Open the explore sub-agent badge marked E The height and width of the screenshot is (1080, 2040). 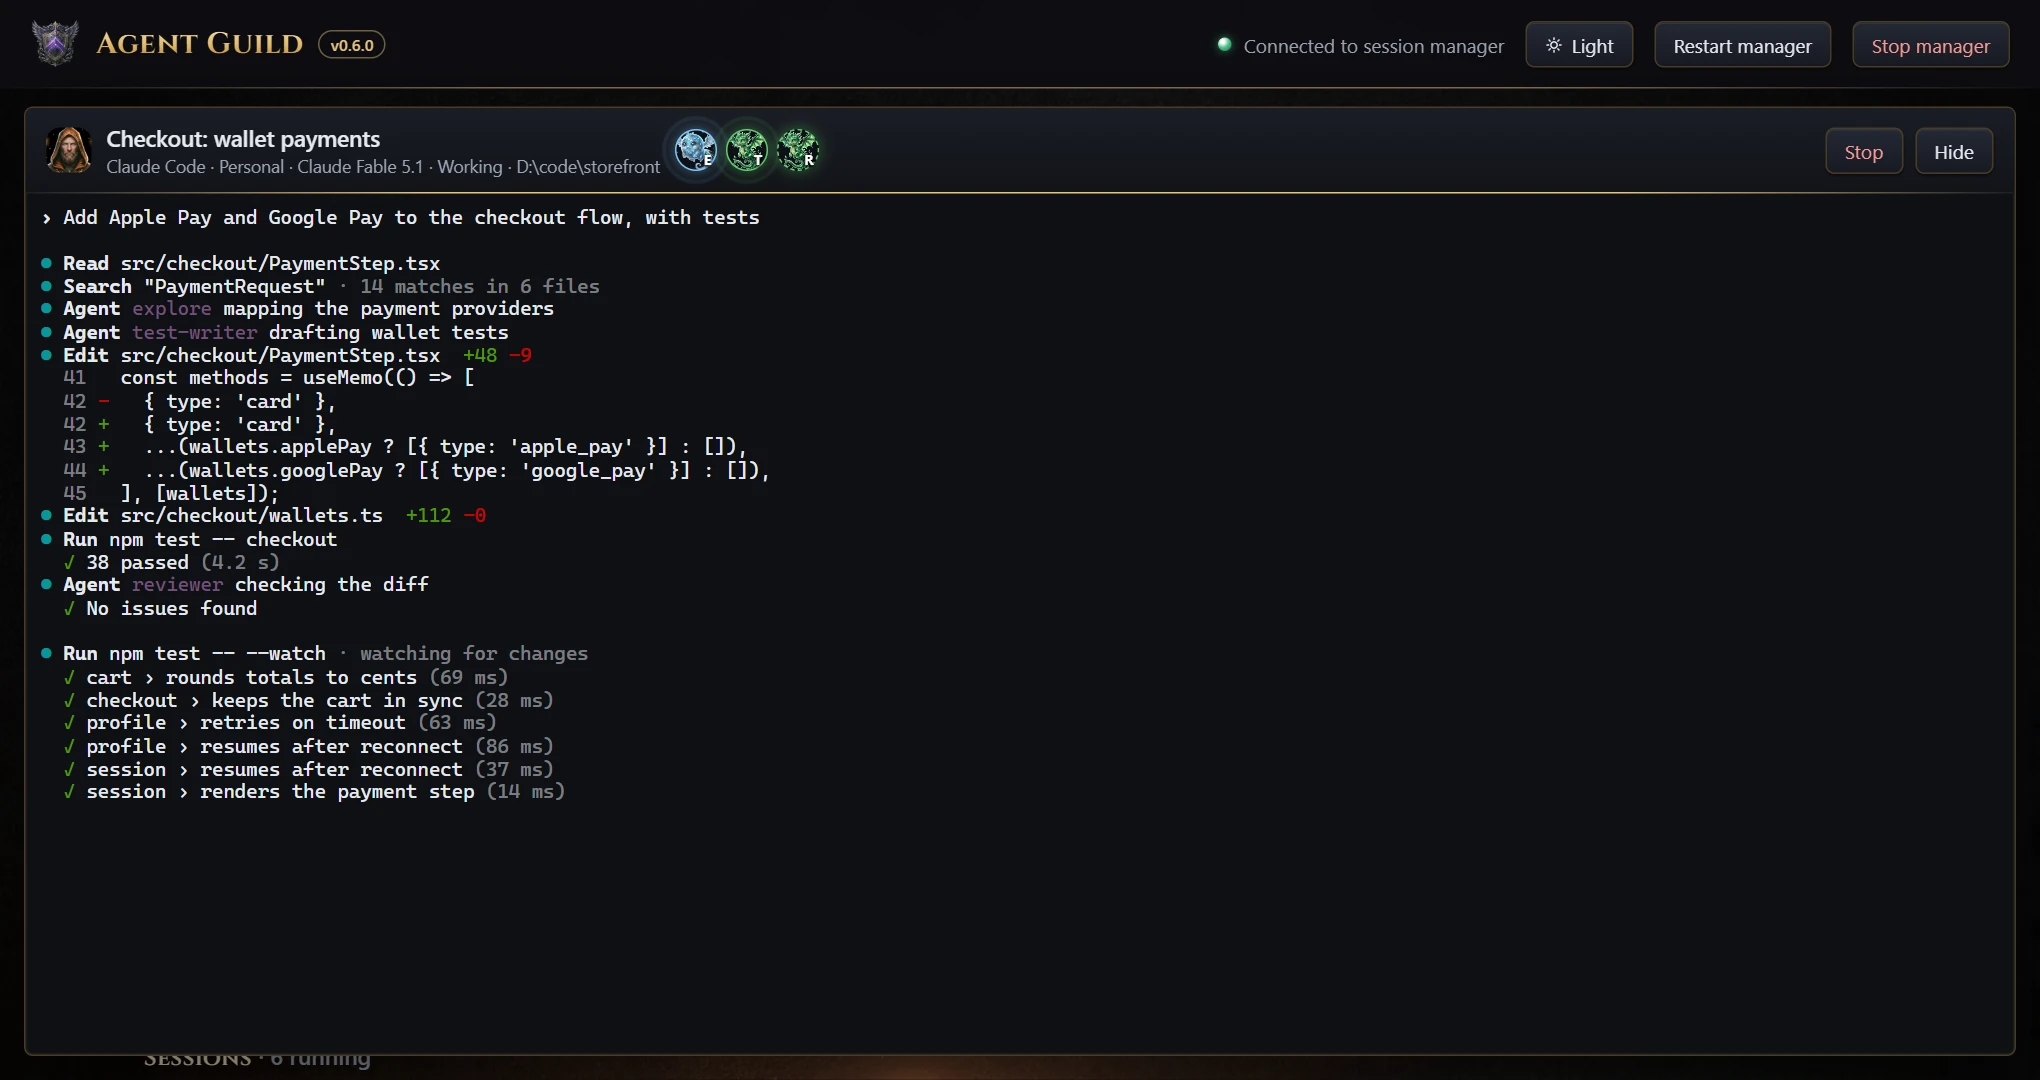click(x=695, y=150)
